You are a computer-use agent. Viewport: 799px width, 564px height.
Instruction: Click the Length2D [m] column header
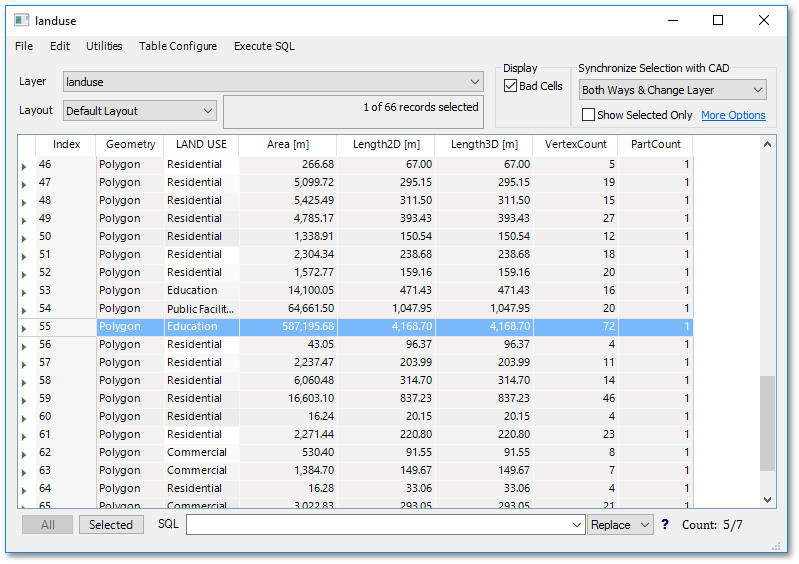(386, 144)
